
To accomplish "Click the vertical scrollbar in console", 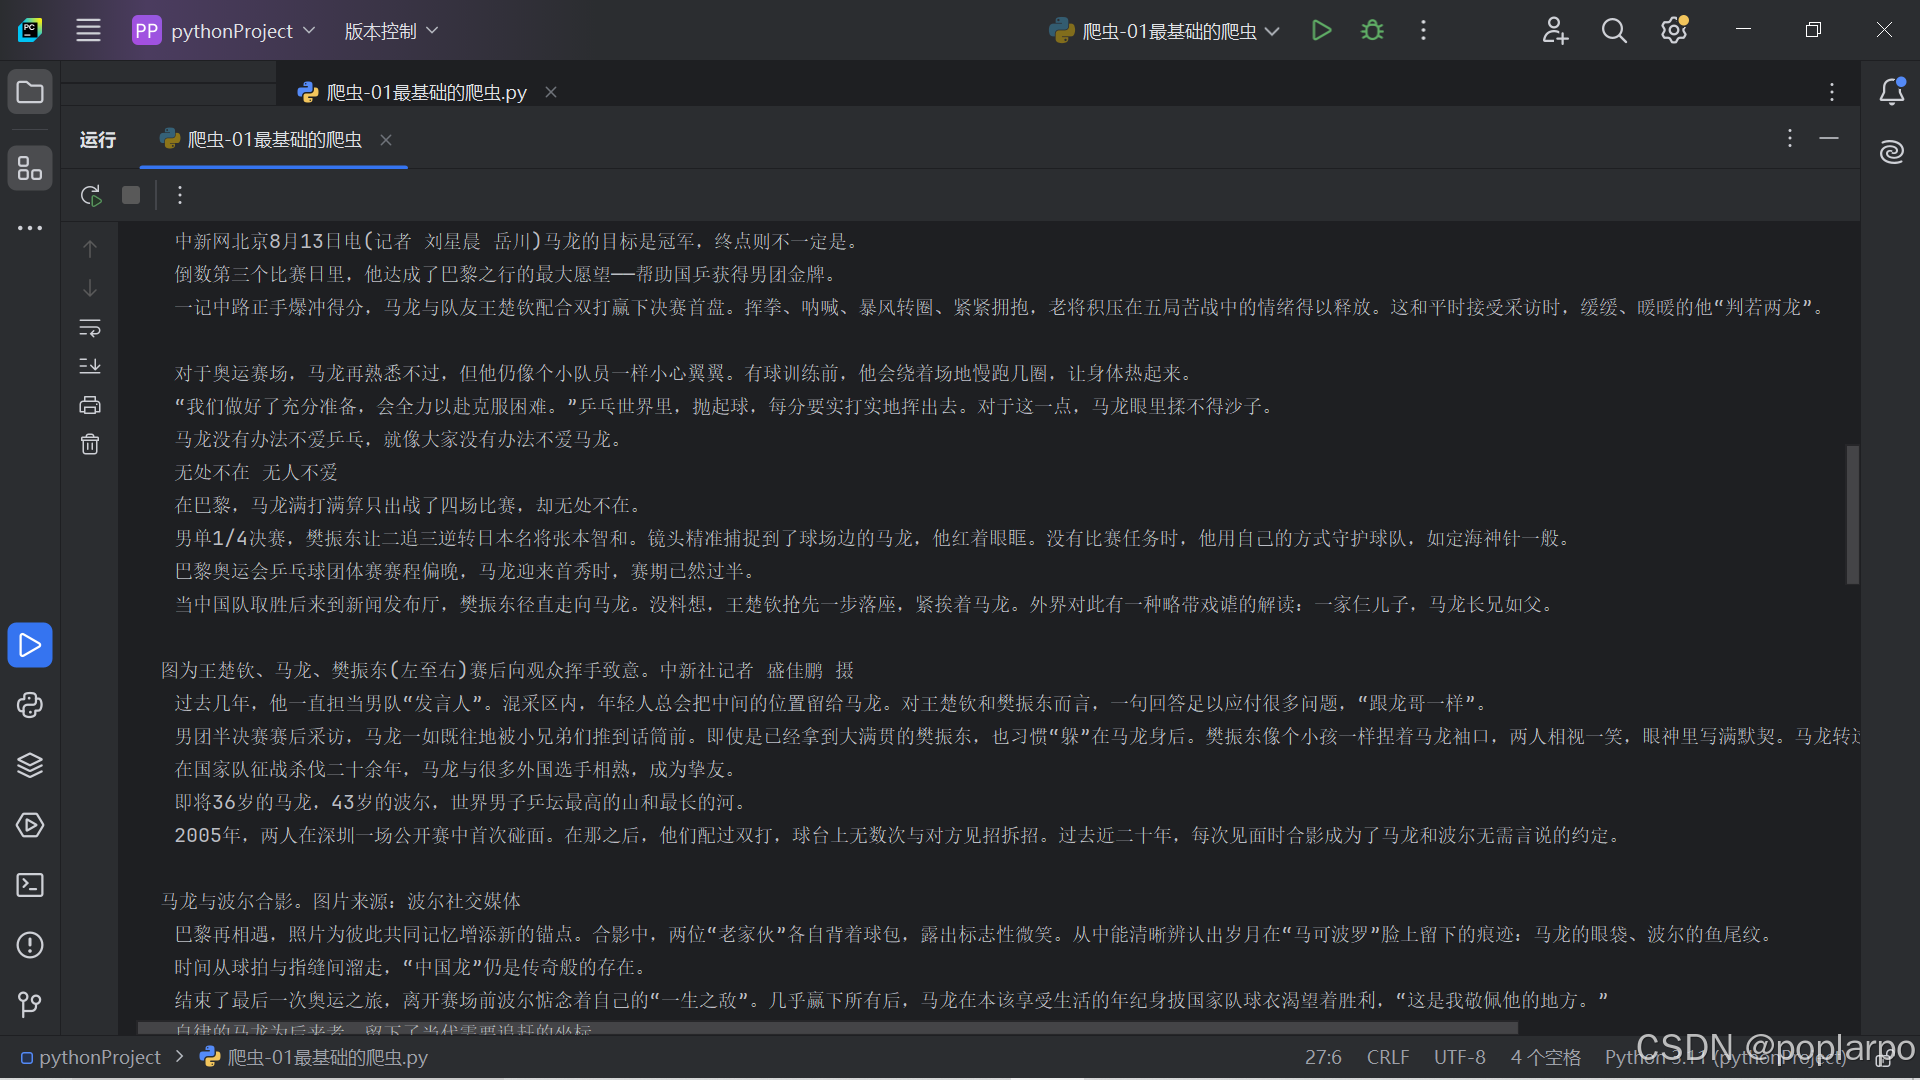I will (1852, 514).
